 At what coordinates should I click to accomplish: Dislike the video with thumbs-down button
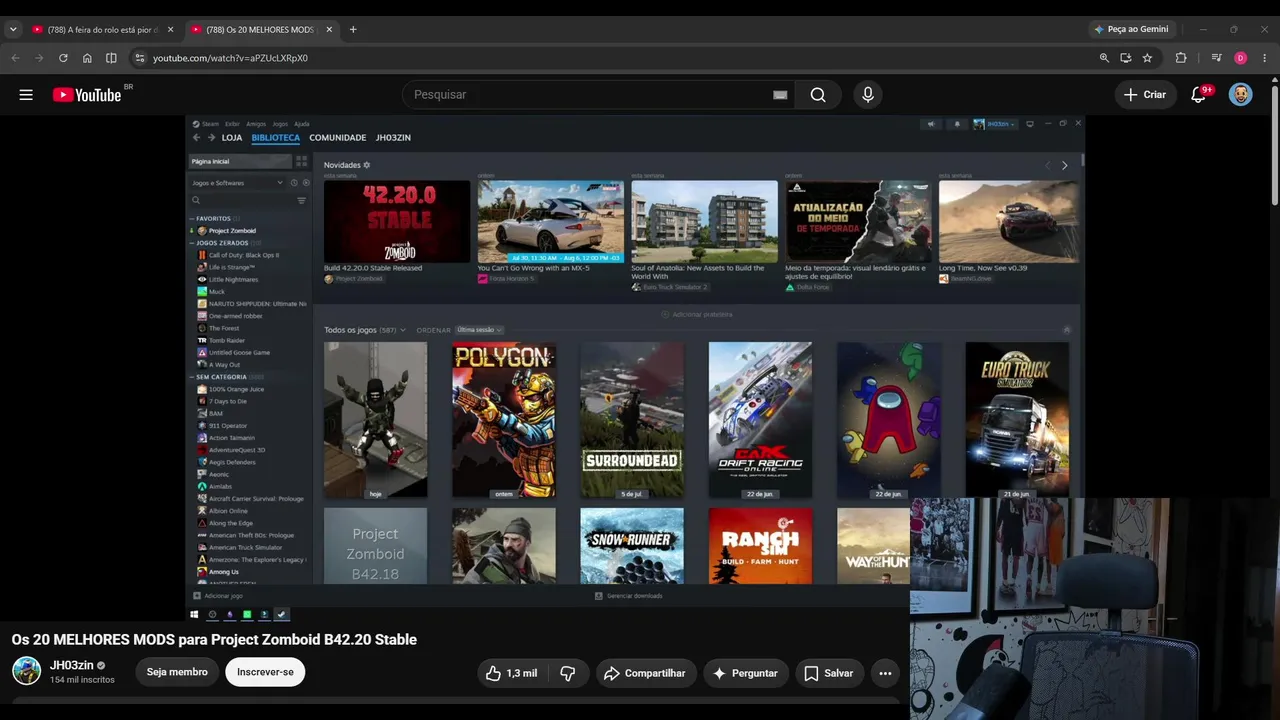(x=568, y=673)
